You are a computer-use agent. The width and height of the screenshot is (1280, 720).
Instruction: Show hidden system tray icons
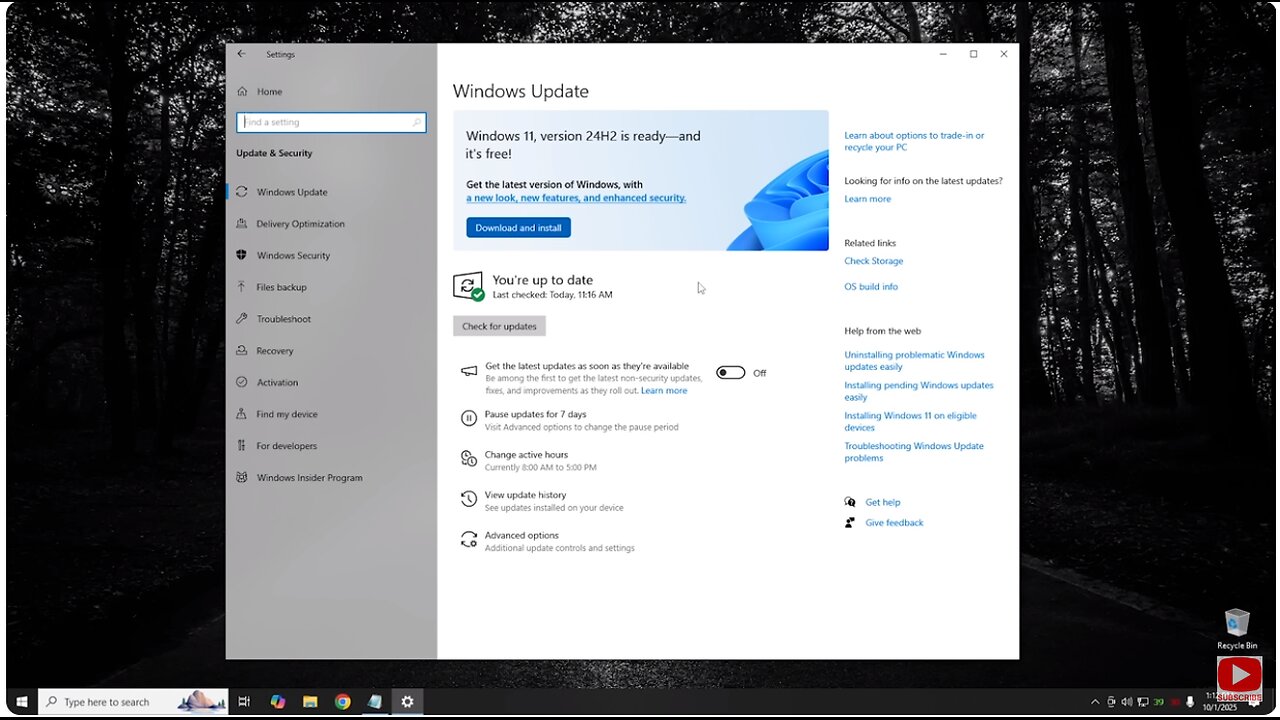point(1095,702)
